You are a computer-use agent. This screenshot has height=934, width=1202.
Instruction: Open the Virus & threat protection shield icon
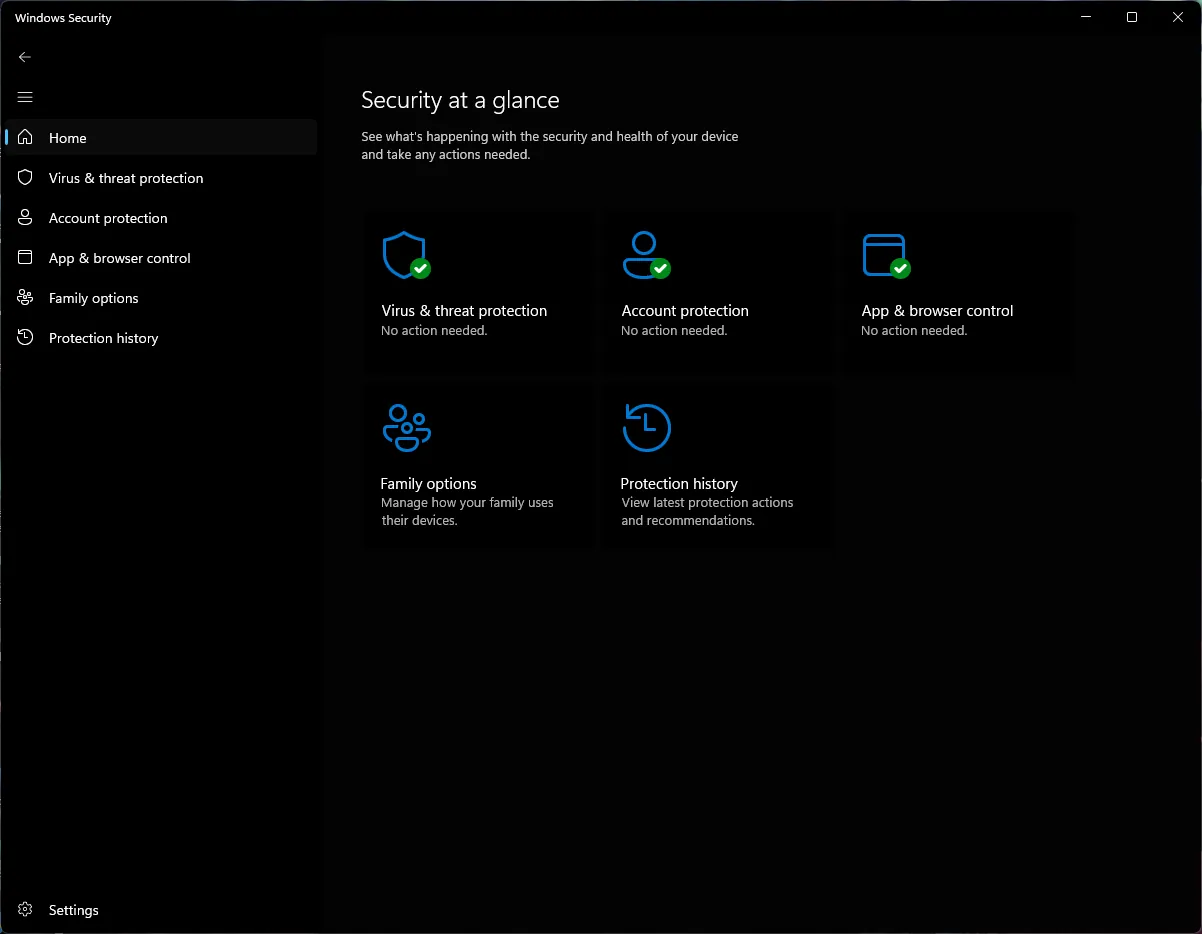pos(405,253)
